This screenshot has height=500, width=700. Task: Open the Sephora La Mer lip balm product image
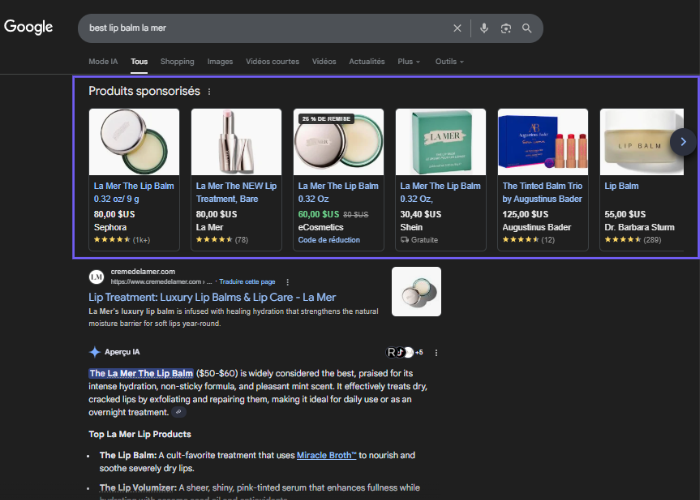tap(134, 141)
